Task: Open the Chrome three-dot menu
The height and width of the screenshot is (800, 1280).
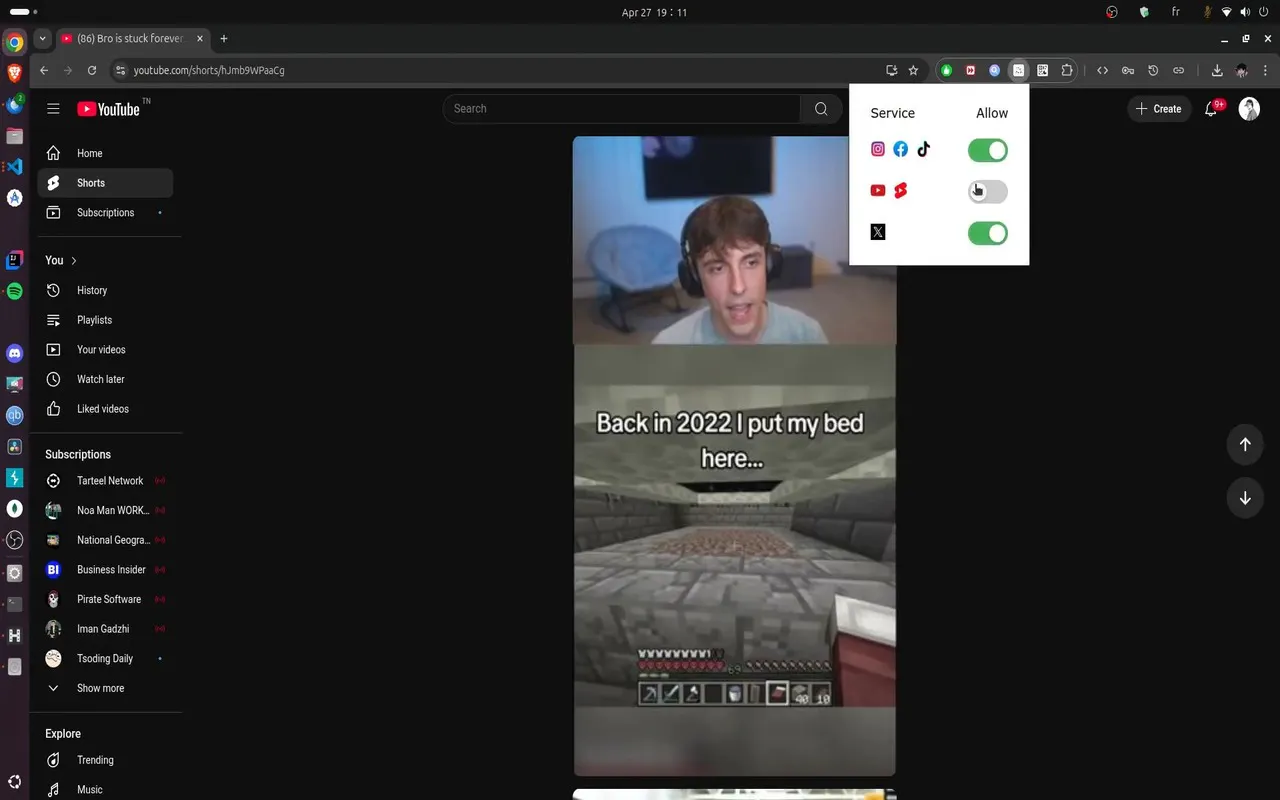Action: tap(1266, 71)
